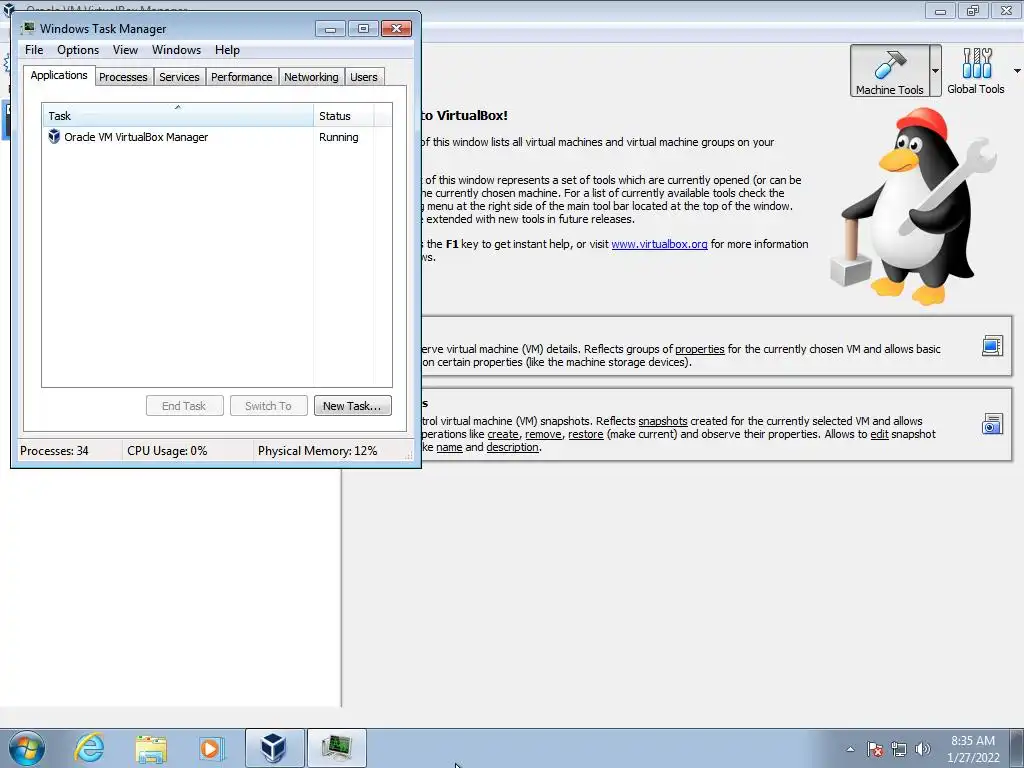Viewport: 1024px width, 768px height.
Task: Select the Applications tab
Action: click(59, 75)
